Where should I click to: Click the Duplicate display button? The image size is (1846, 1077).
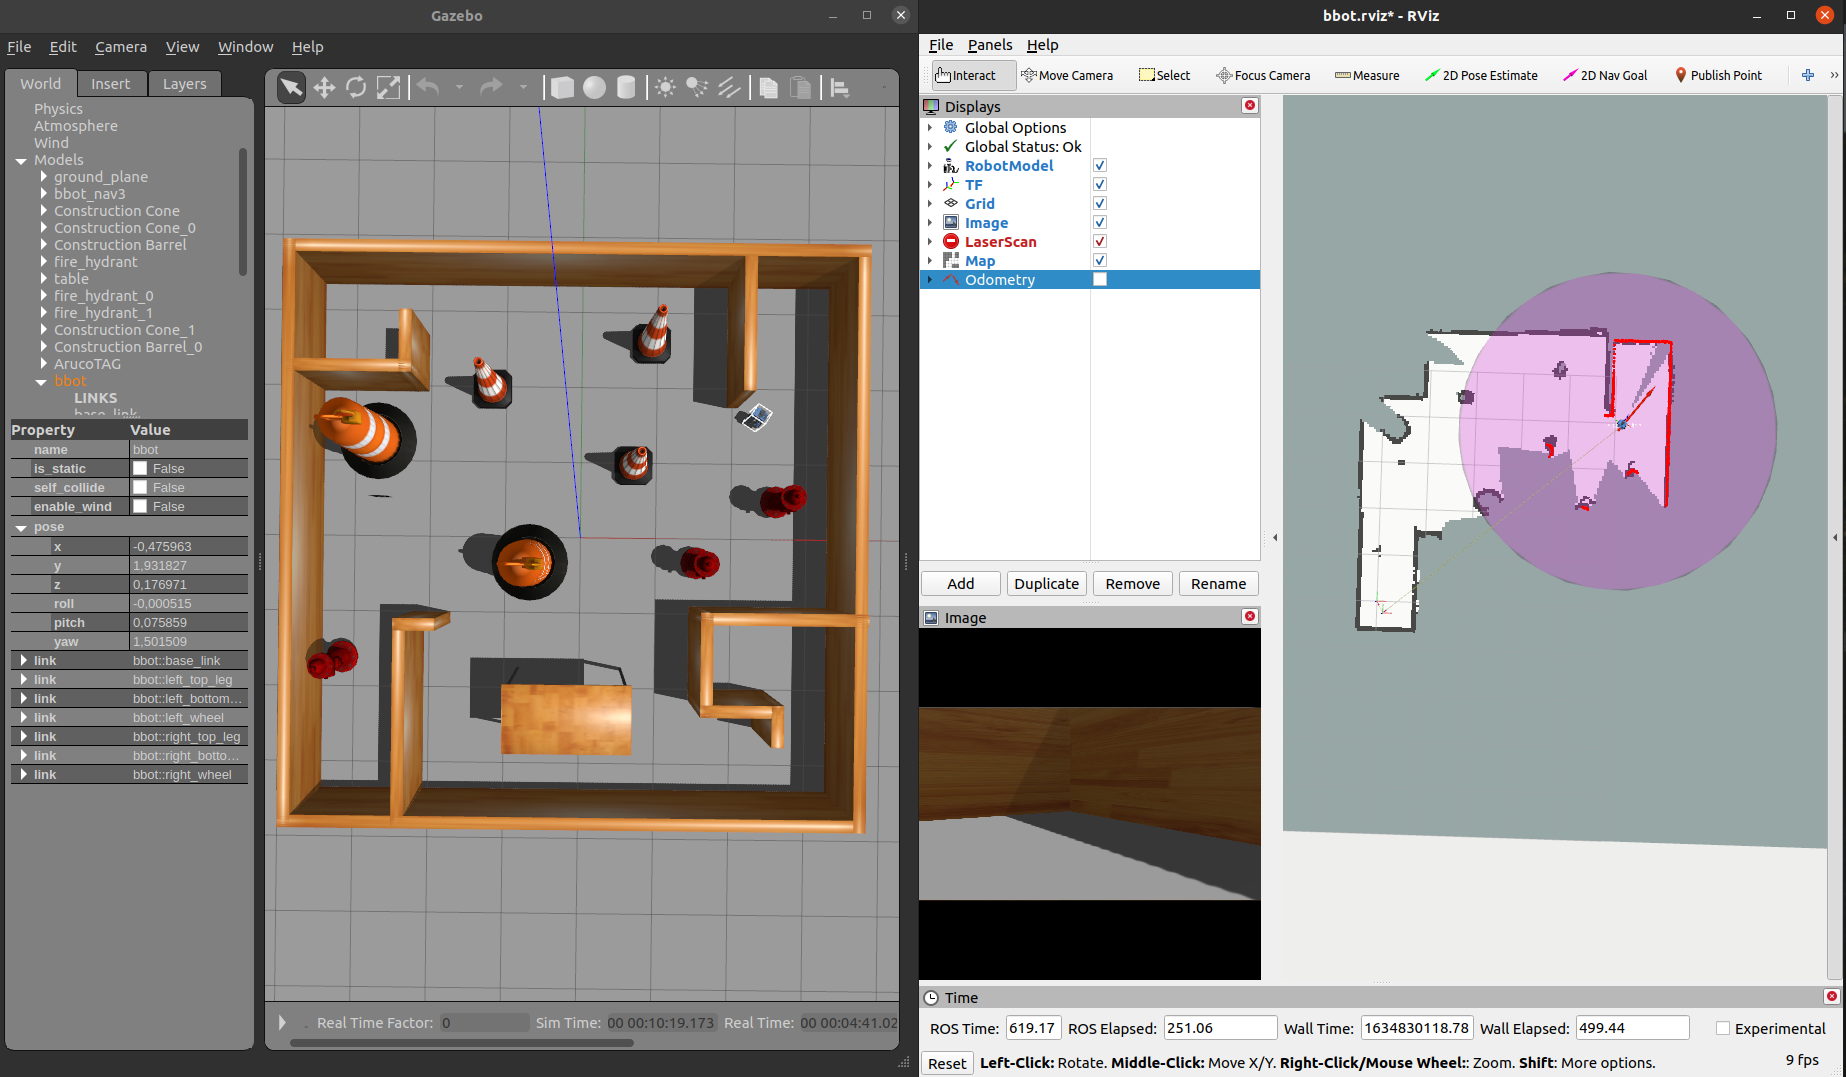[x=1047, y=584]
